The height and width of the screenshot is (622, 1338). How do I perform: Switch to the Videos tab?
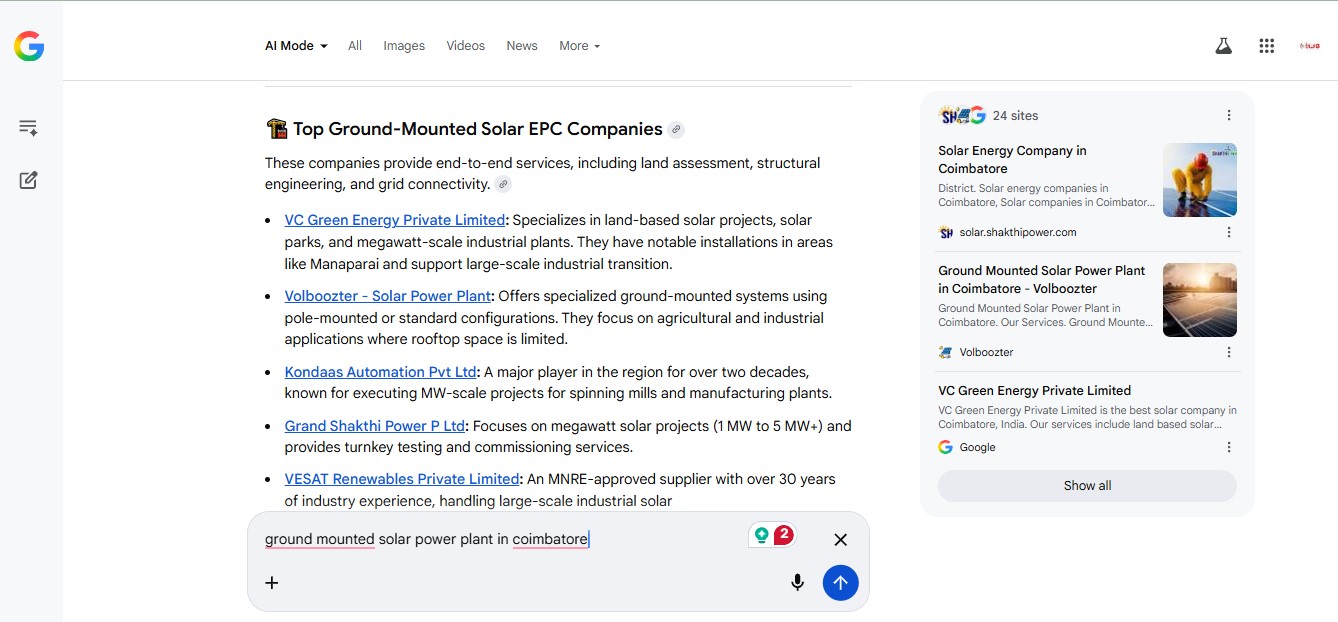465,46
